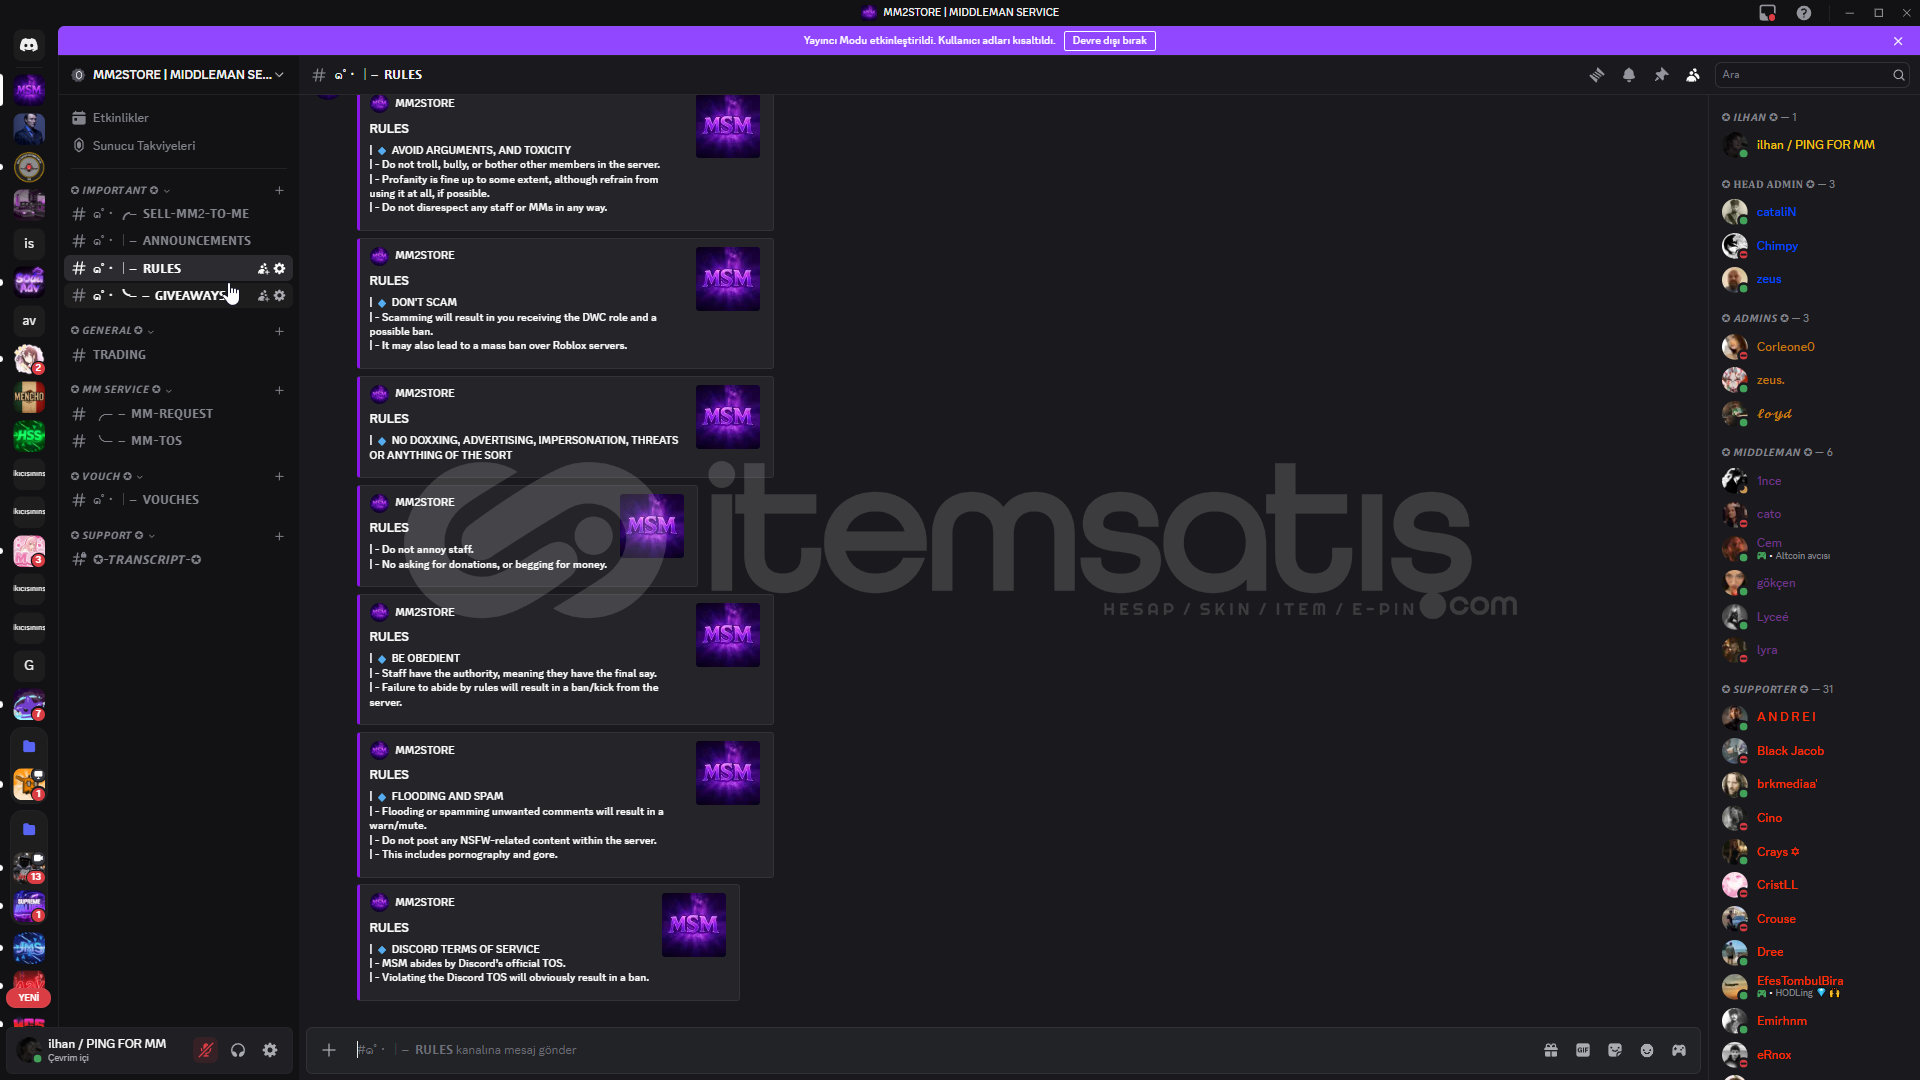Open Discord direct messages home icon
Screen dimensions: 1920x1080
click(29, 45)
